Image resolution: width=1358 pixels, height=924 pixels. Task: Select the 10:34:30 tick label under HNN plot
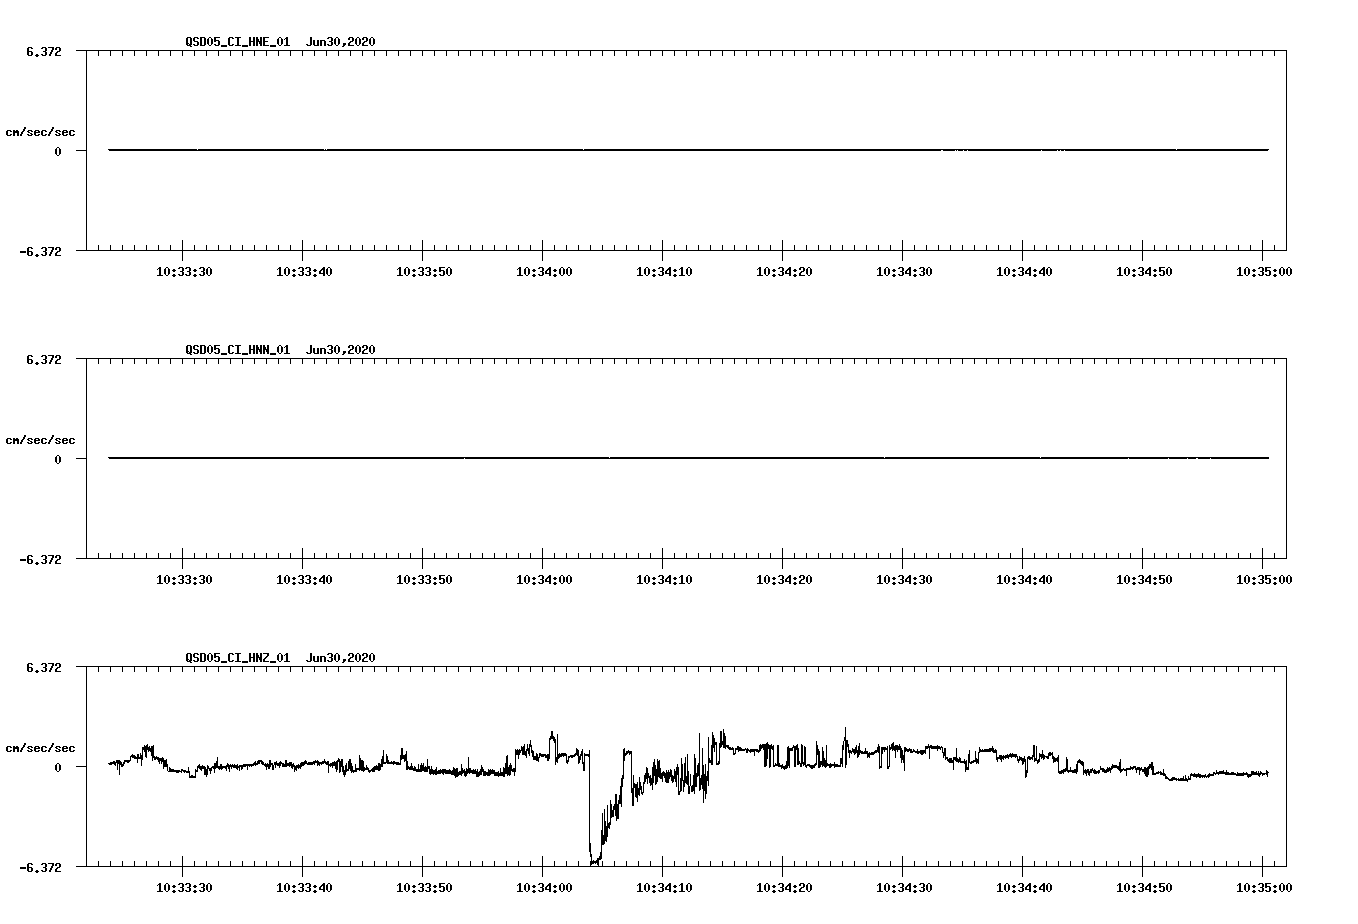pyautogui.click(x=904, y=580)
